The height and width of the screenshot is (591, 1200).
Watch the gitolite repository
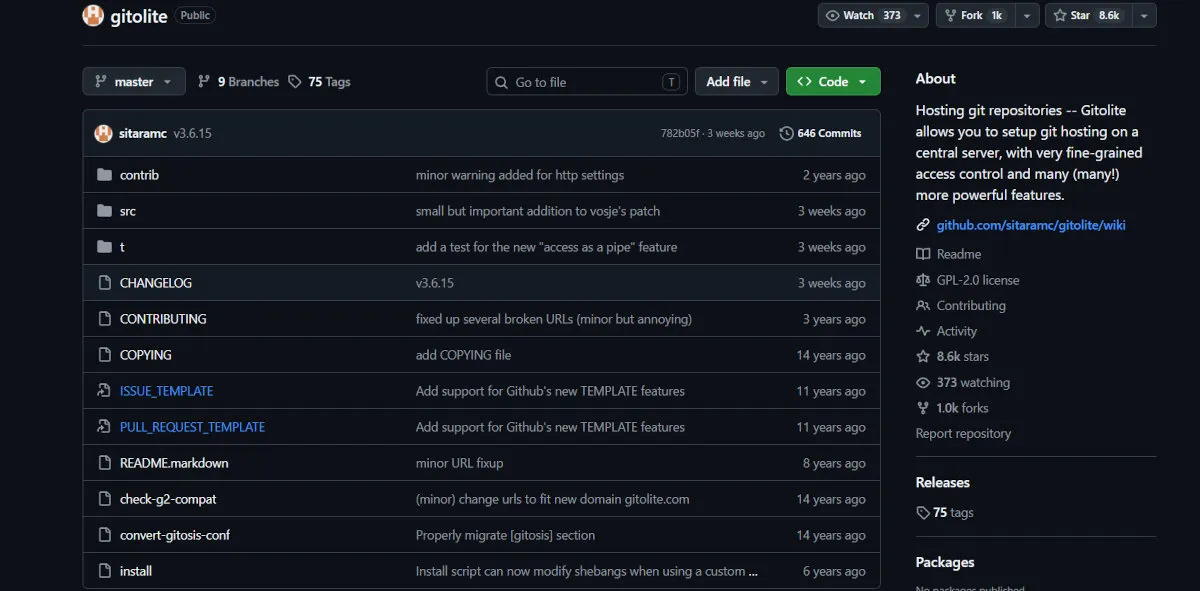863,16
